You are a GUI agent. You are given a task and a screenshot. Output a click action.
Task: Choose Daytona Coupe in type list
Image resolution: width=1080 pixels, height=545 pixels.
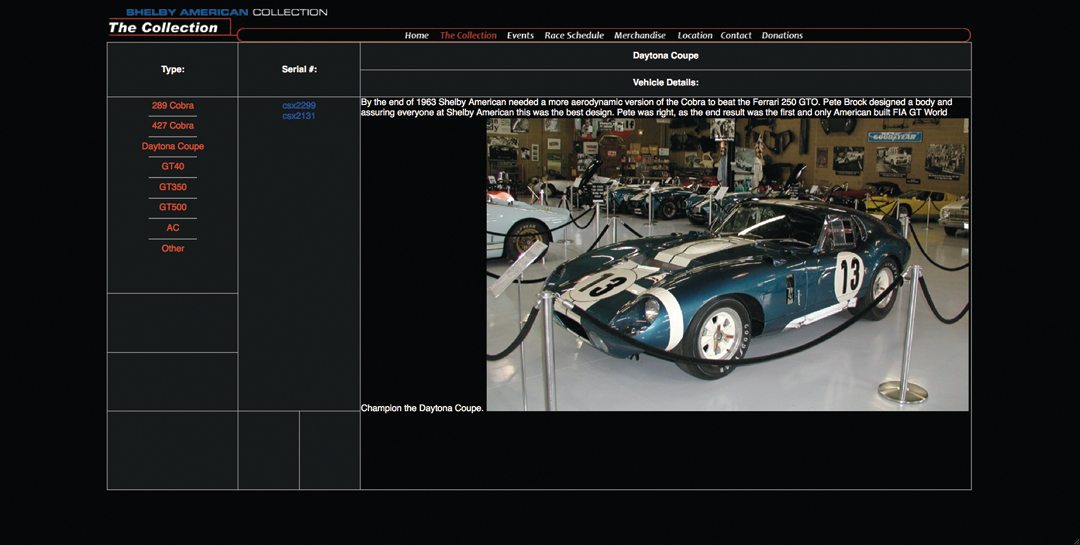pyautogui.click(x=173, y=146)
